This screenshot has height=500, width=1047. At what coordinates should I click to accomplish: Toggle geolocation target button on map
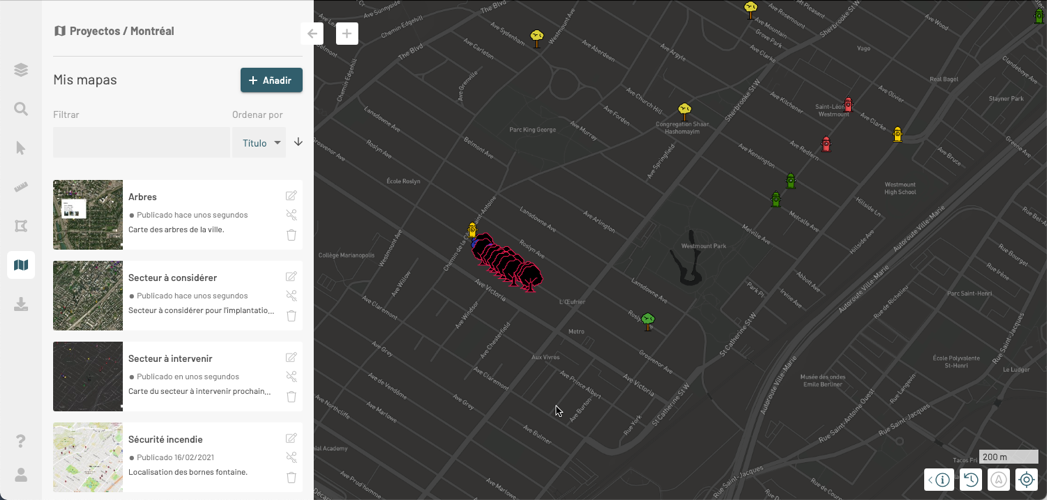coord(1026,480)
